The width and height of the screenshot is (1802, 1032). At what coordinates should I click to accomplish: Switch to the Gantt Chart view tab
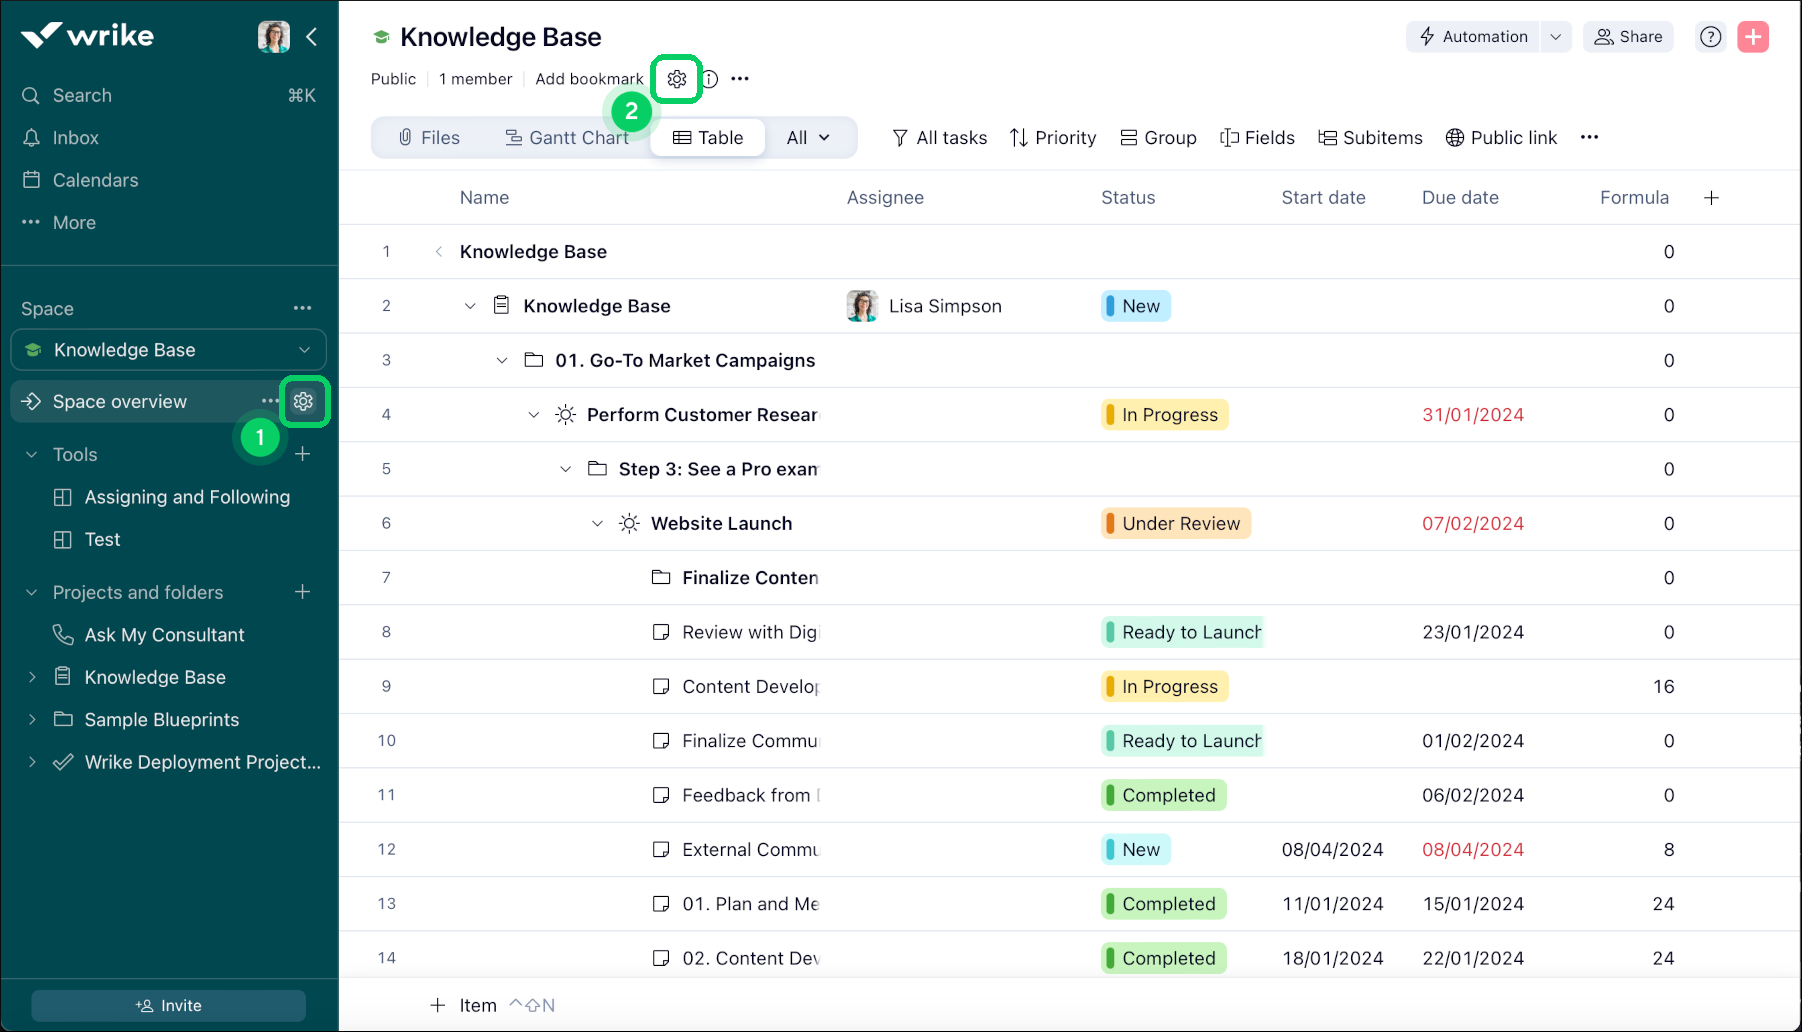tap(566, 138)
